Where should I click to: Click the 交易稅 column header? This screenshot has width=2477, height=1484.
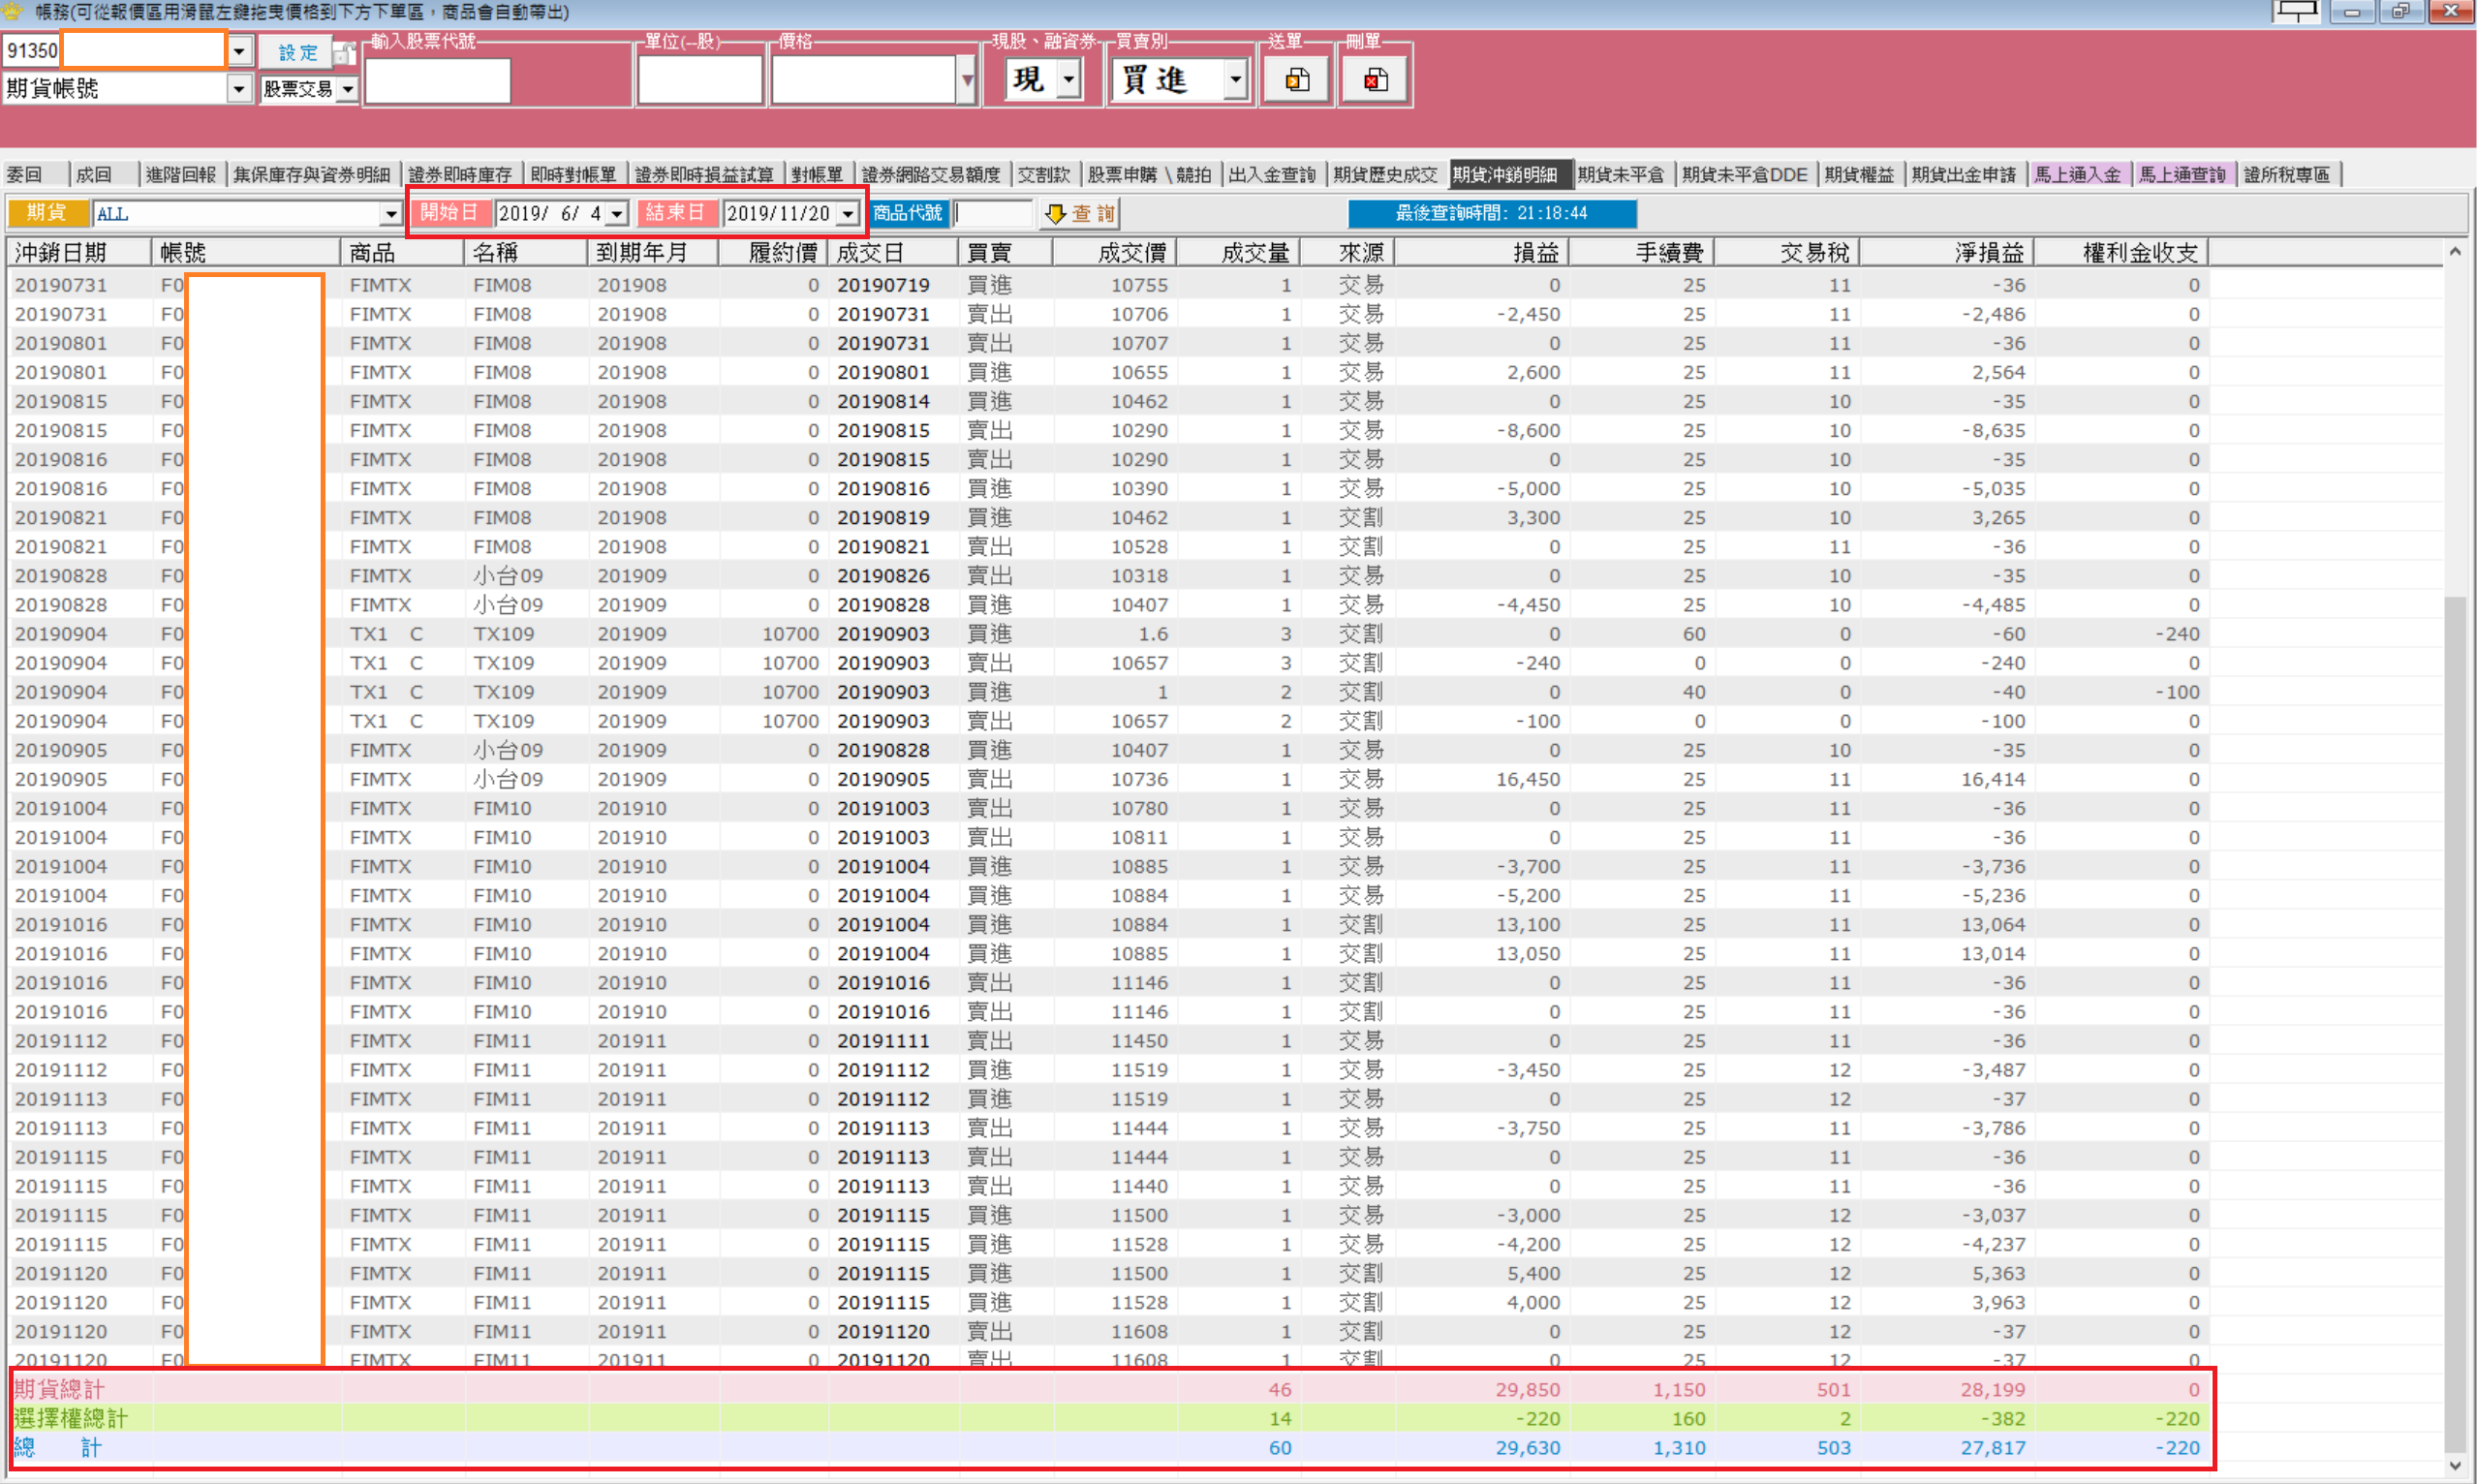(1786, 252)
